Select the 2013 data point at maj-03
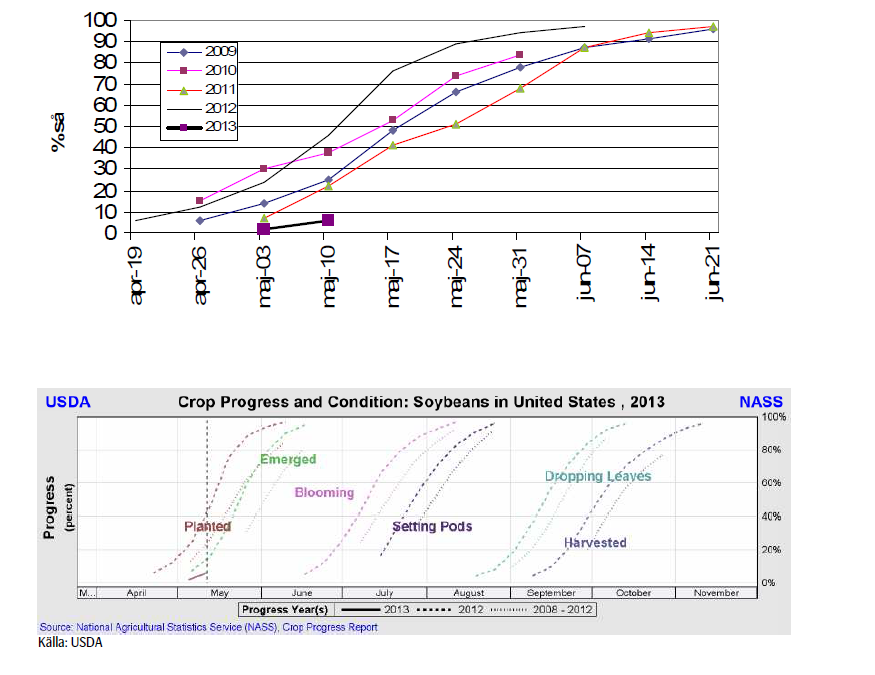This screenshot has height=675, width=875. [264, 229]
